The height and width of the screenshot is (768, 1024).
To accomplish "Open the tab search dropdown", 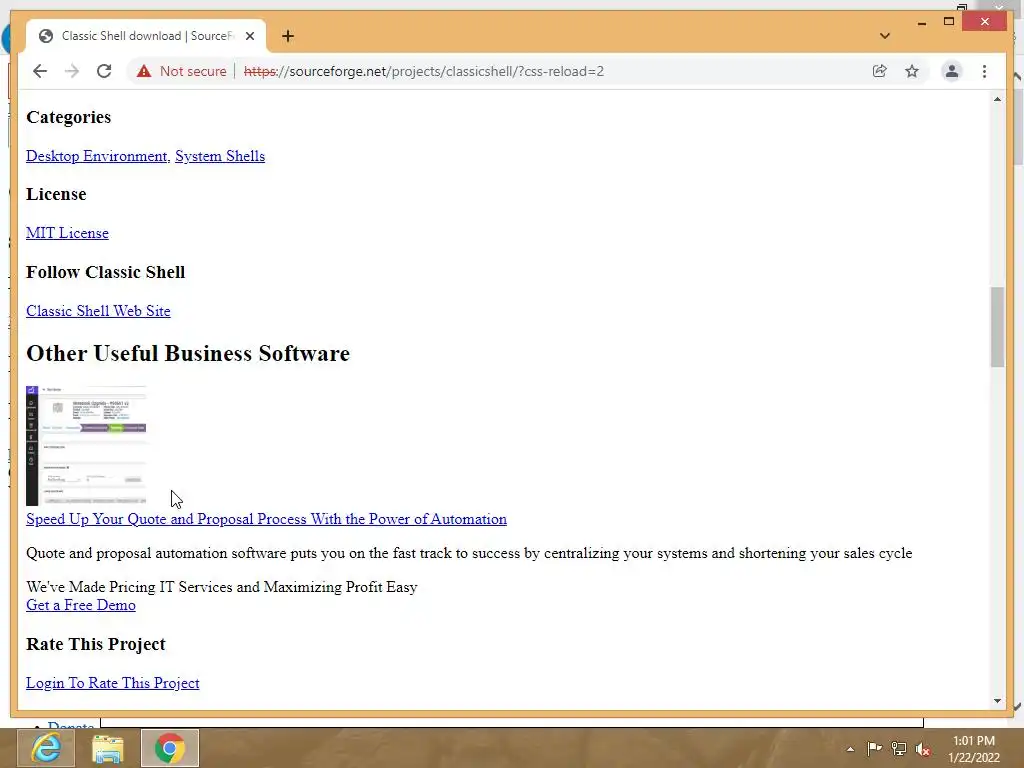I will click(885, 36).
